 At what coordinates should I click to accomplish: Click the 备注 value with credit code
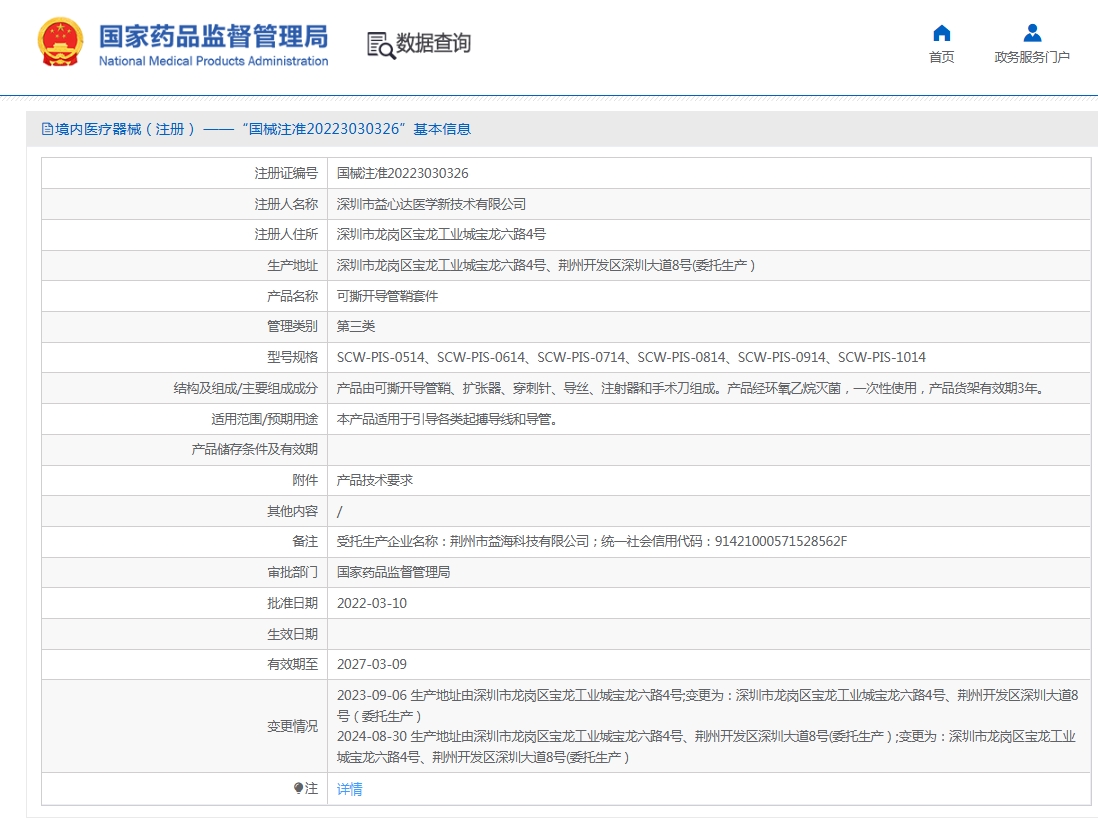[x=592, y=541]
